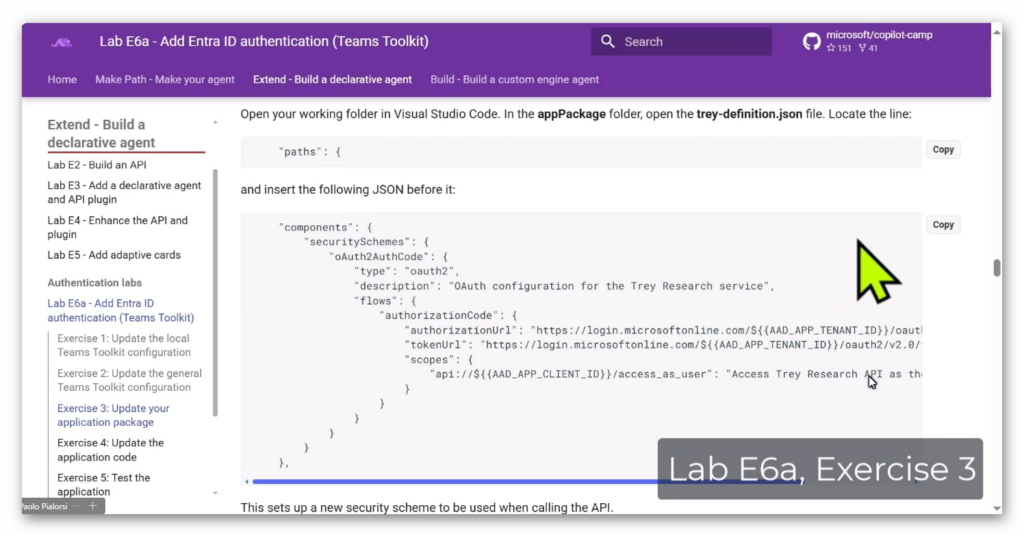The height and width of the screenshot is (536, 1024).
Task: Copy the "paths" code snippet
Action: tap(943, 150)
